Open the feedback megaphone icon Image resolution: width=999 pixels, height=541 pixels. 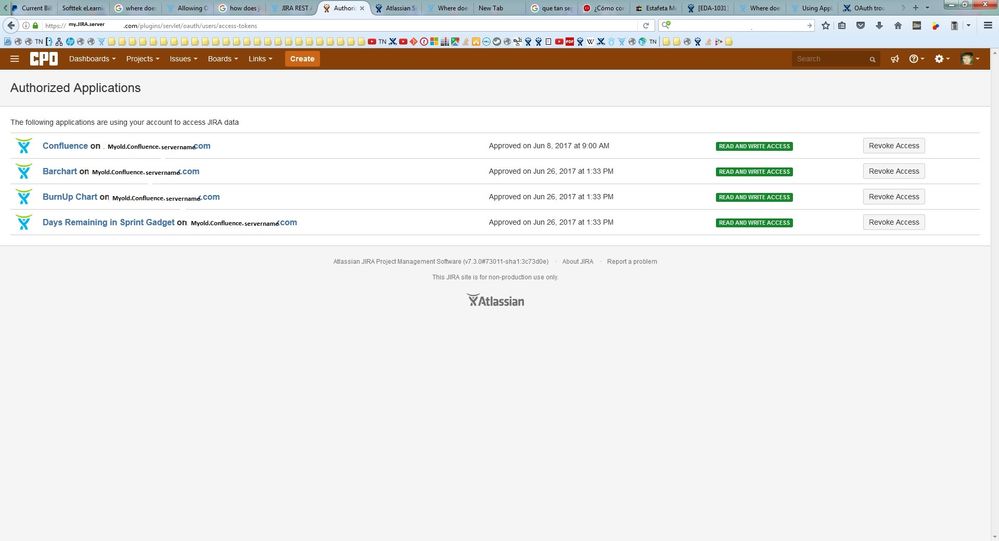click(x=895, y=59)
